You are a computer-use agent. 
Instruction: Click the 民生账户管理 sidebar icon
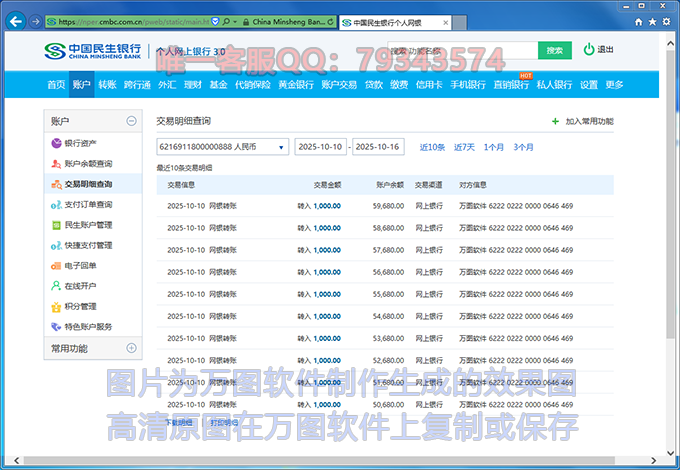pyautogui.click(x=55, y=225)
